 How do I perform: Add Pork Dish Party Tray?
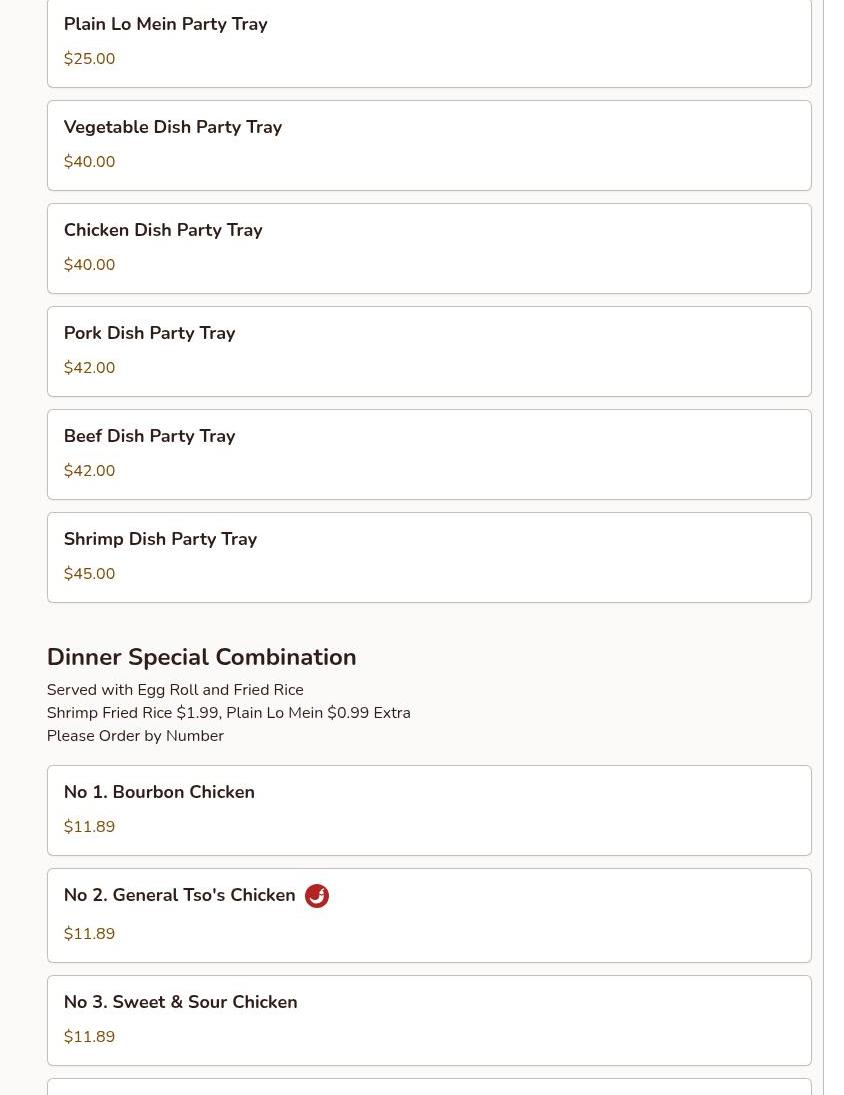point(149,333)
